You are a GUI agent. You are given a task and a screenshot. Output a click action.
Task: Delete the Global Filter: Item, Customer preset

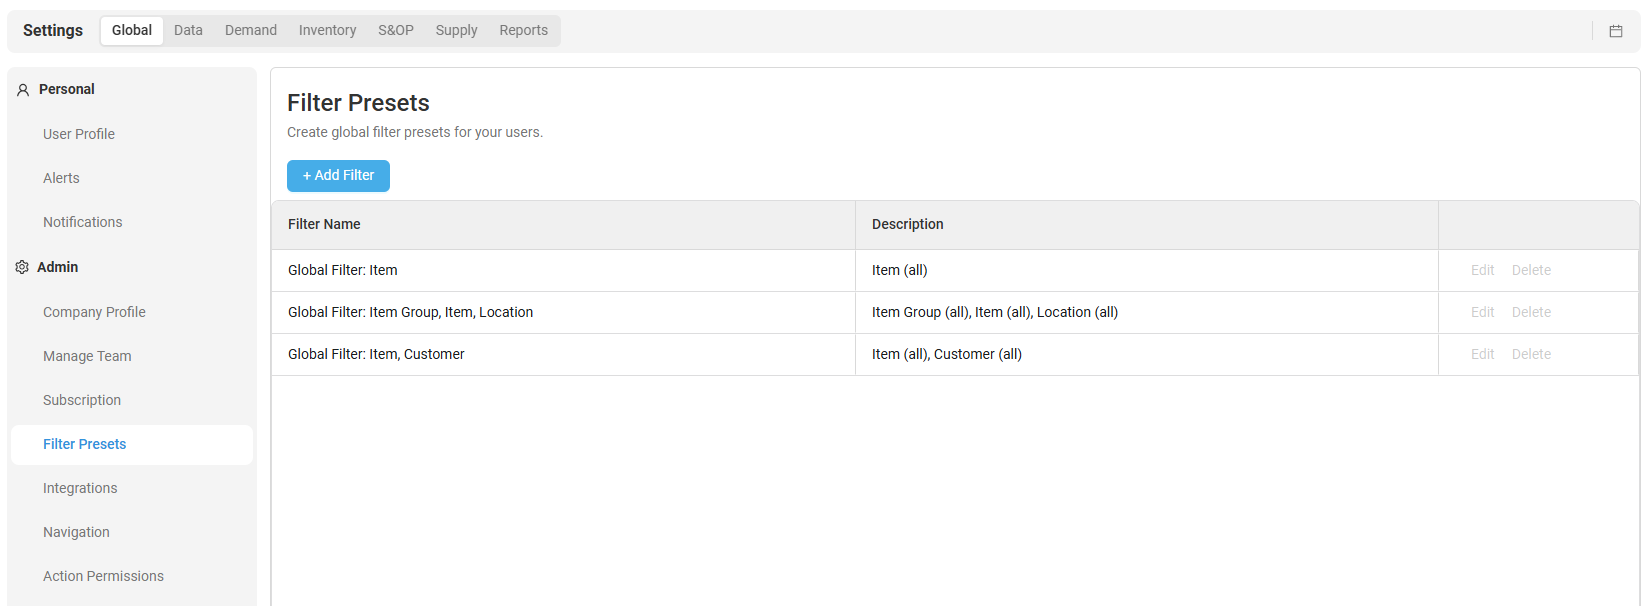tap(1531, 354)
